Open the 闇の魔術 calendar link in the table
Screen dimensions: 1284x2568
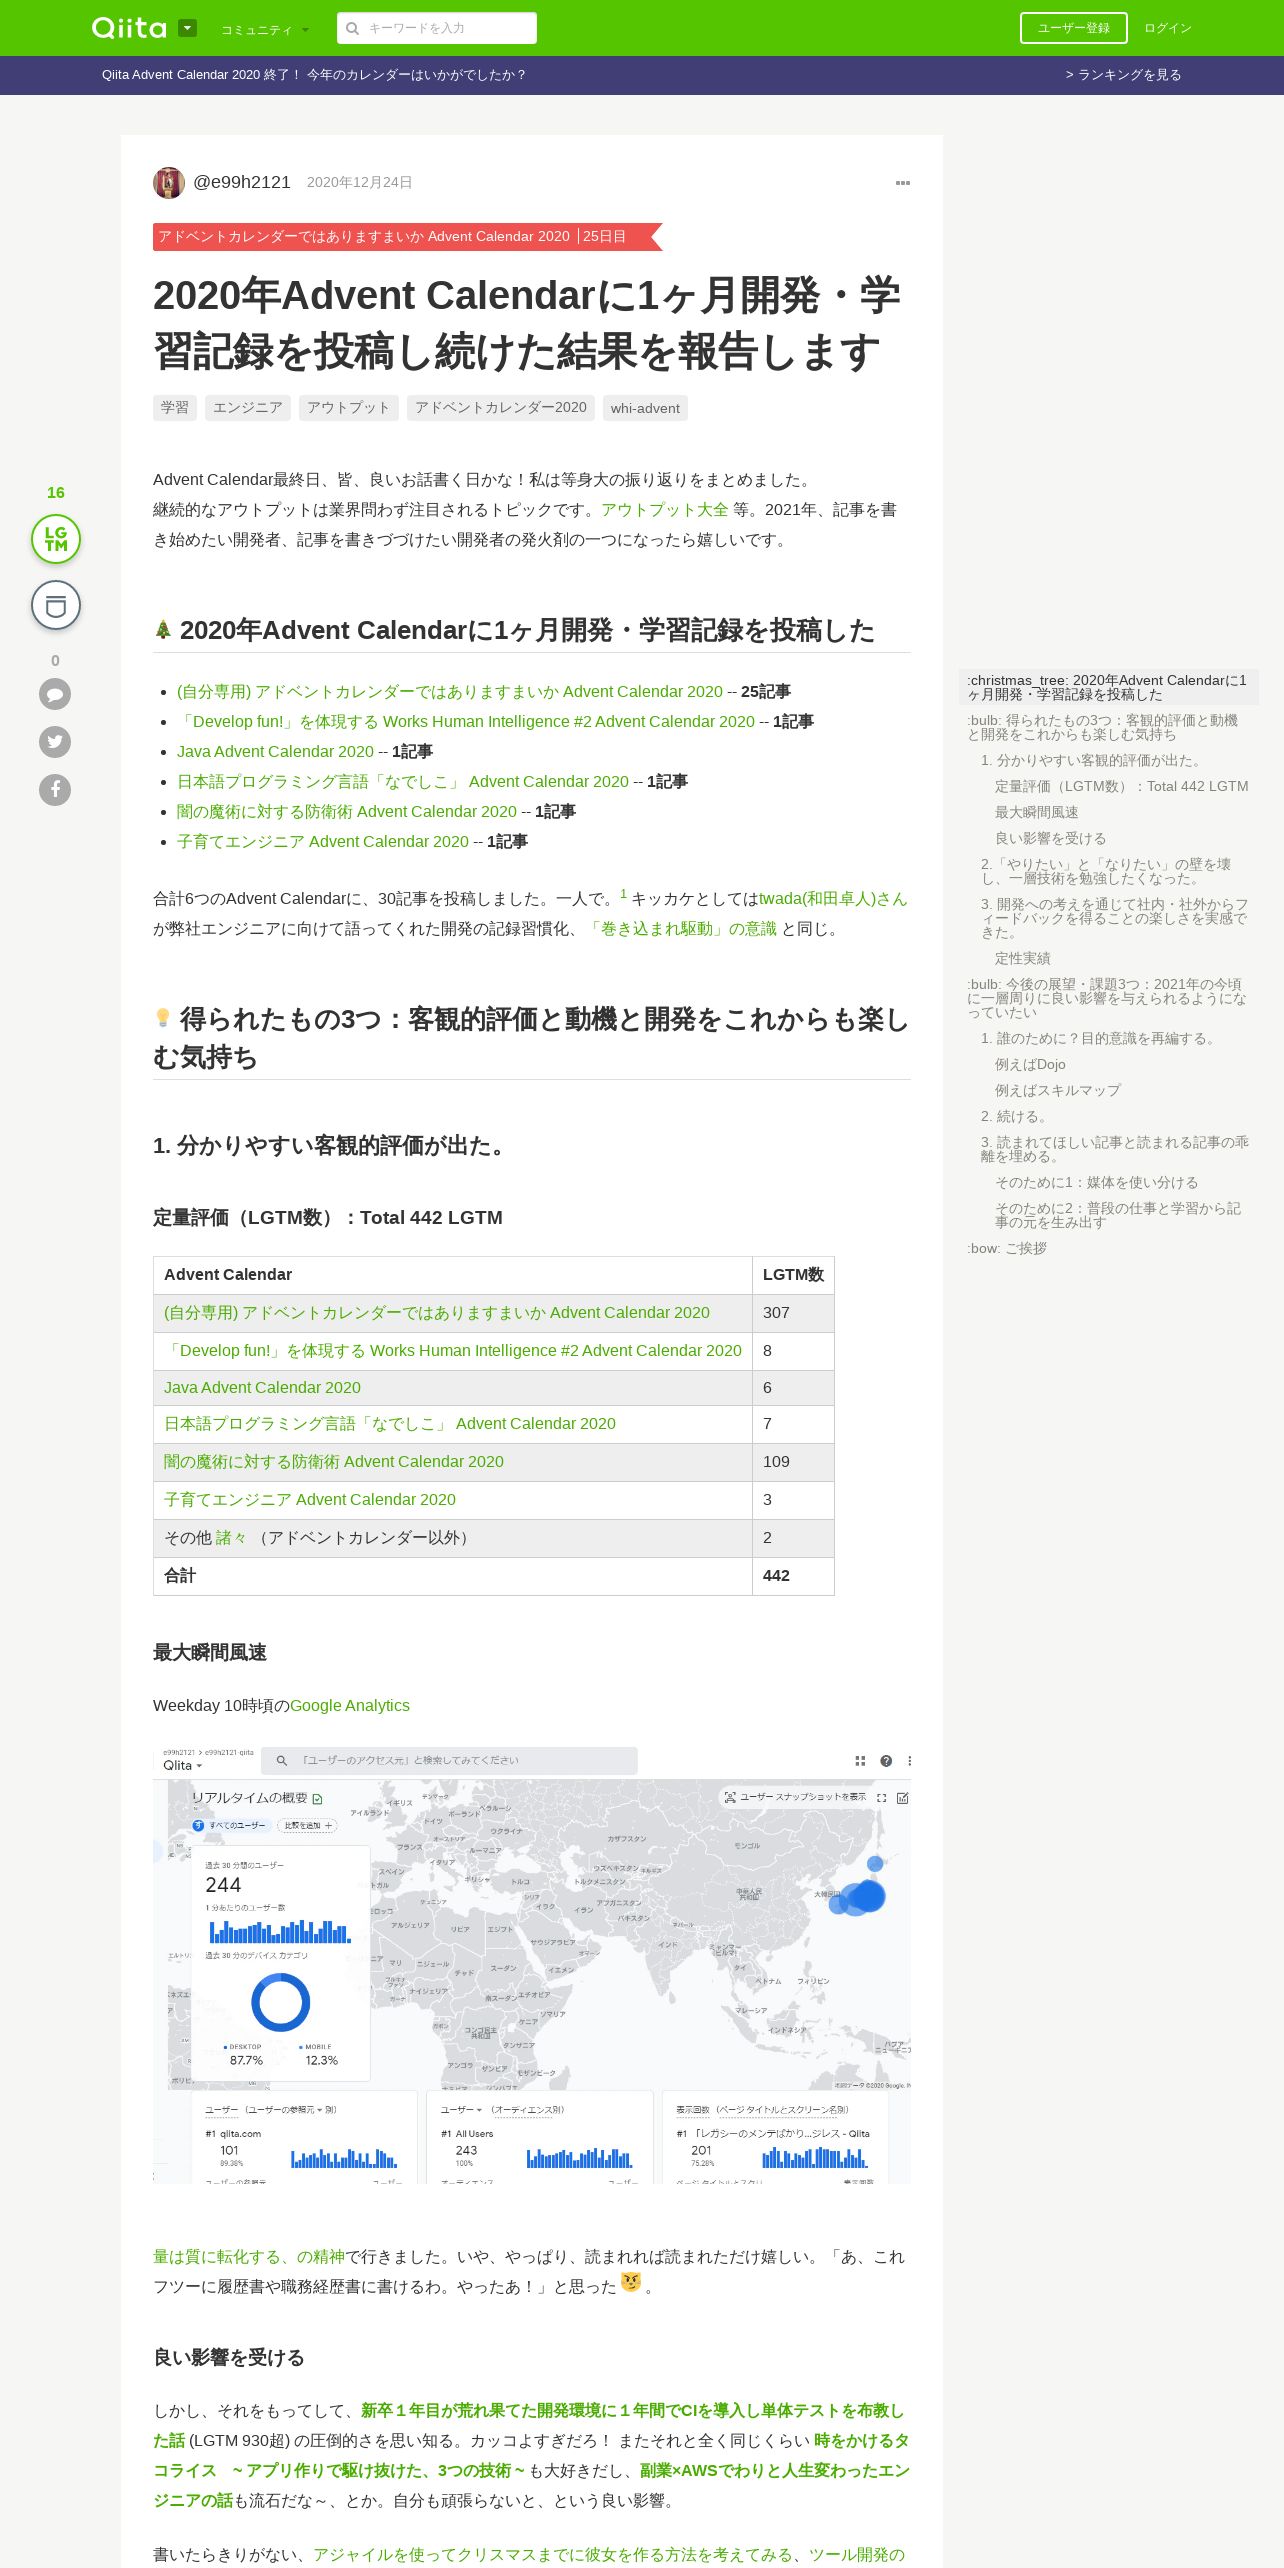point(334,1462)
